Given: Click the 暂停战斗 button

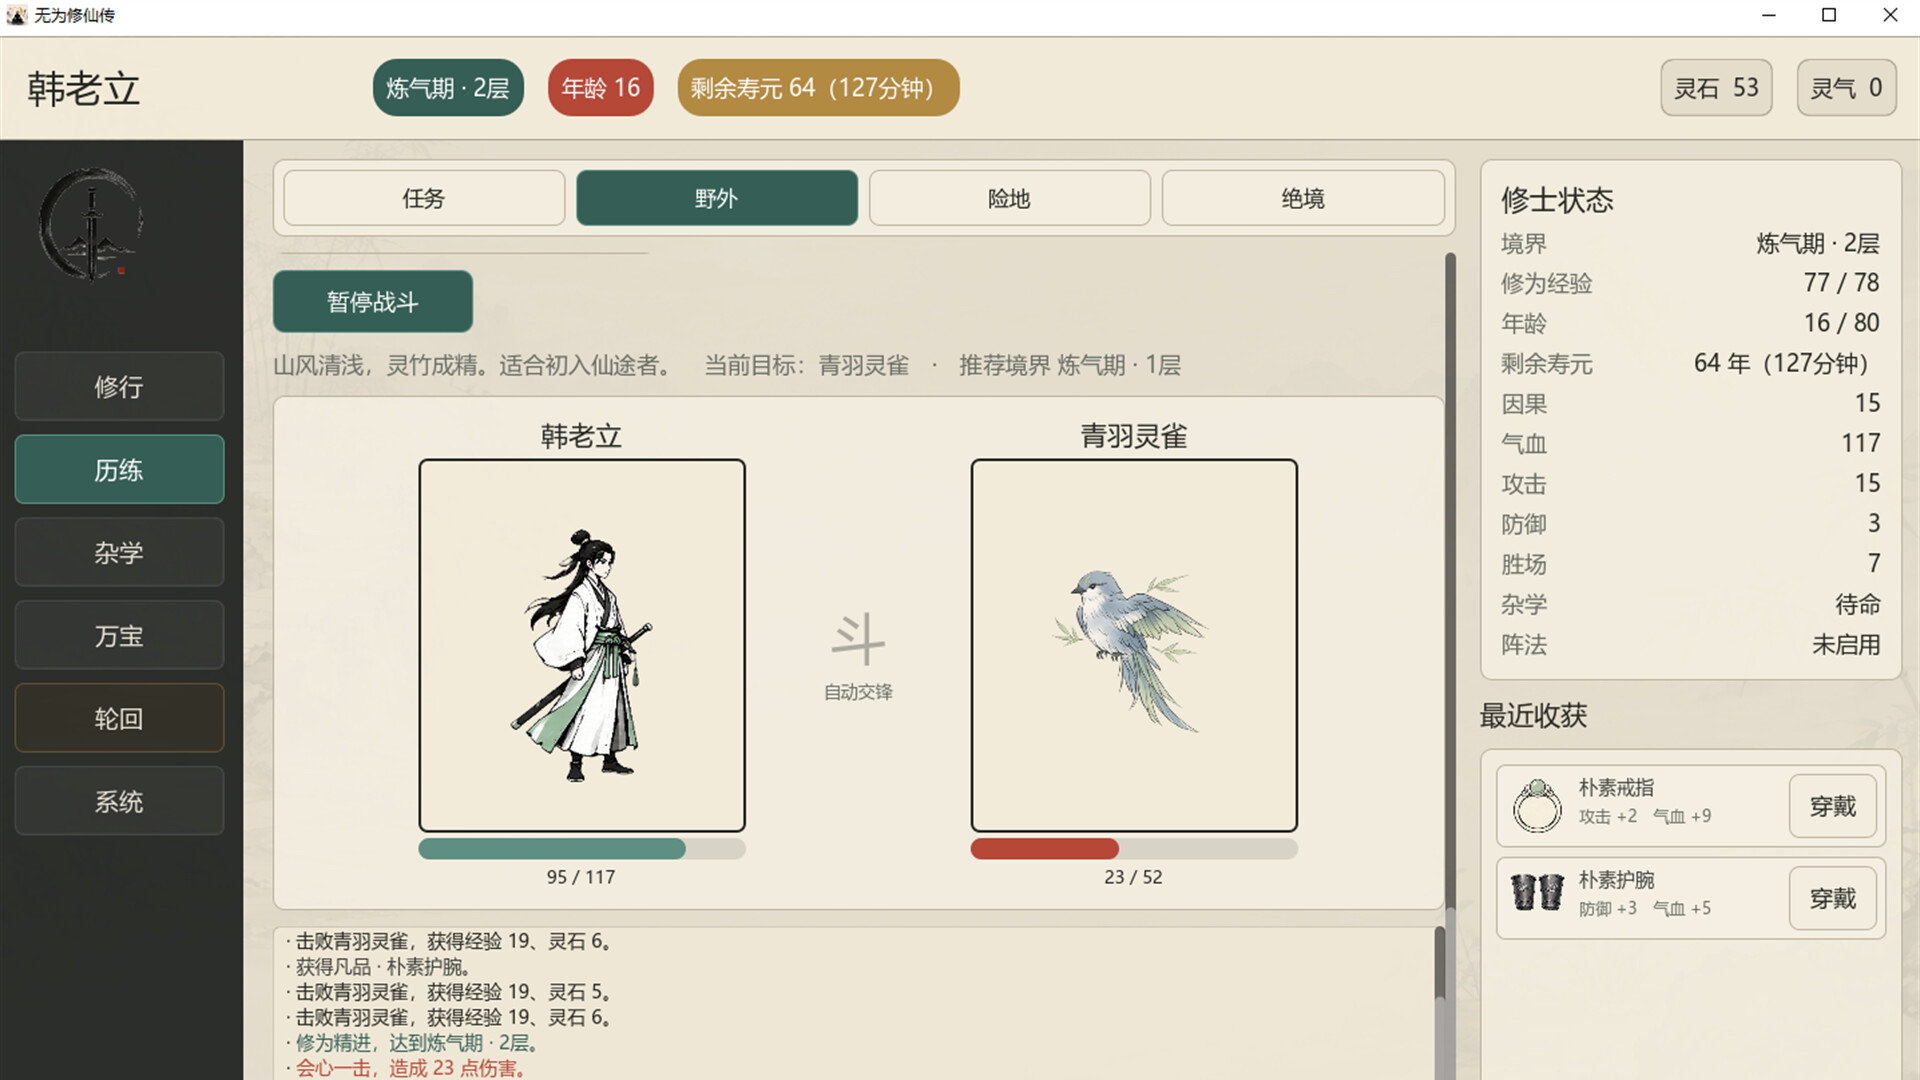Looking at the screenshot, I should tap(373, 301).
